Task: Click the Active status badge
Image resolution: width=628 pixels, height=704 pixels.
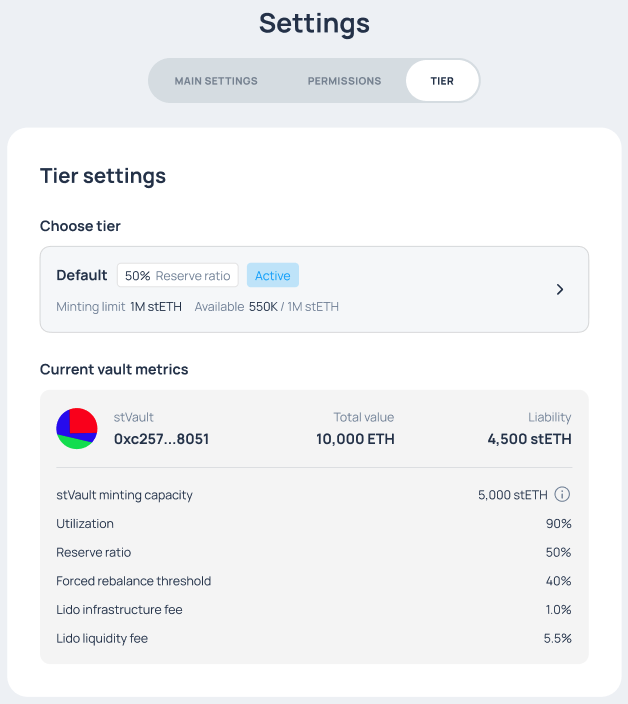Action: coord(273,276)
